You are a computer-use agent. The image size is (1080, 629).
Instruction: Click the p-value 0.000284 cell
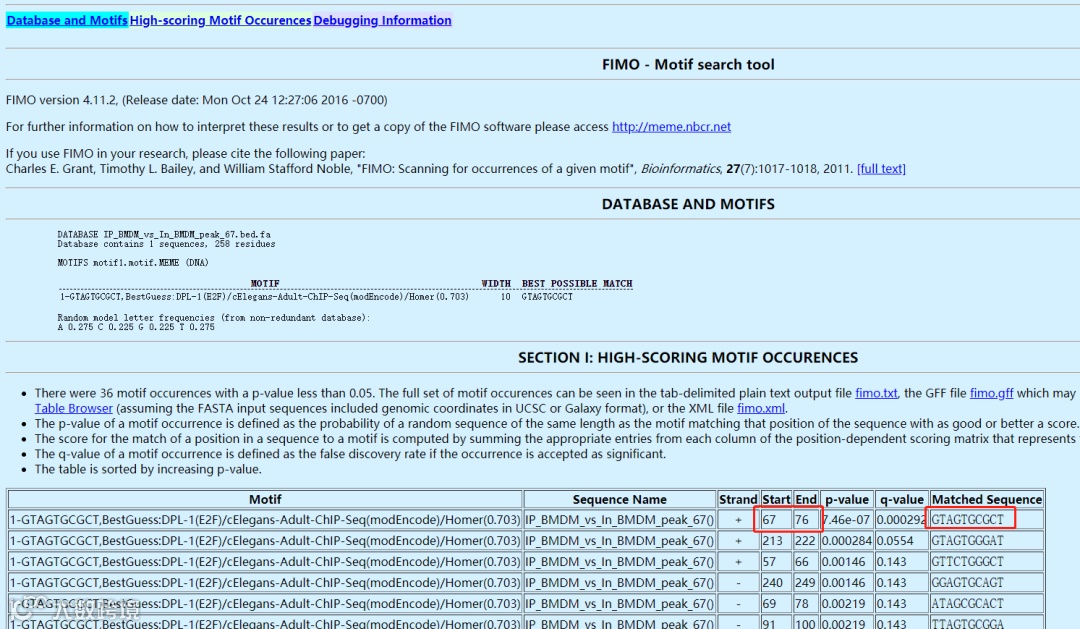tap(847, 541)
